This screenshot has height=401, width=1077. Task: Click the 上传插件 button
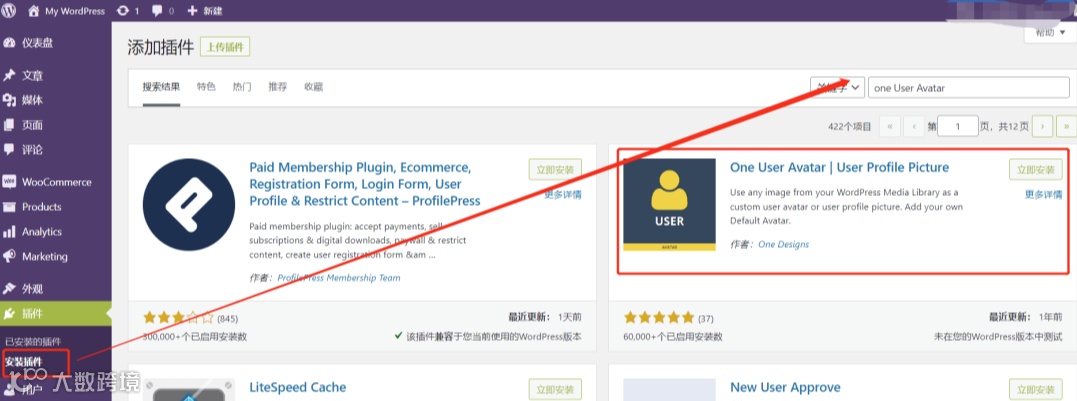coord(225,47)
